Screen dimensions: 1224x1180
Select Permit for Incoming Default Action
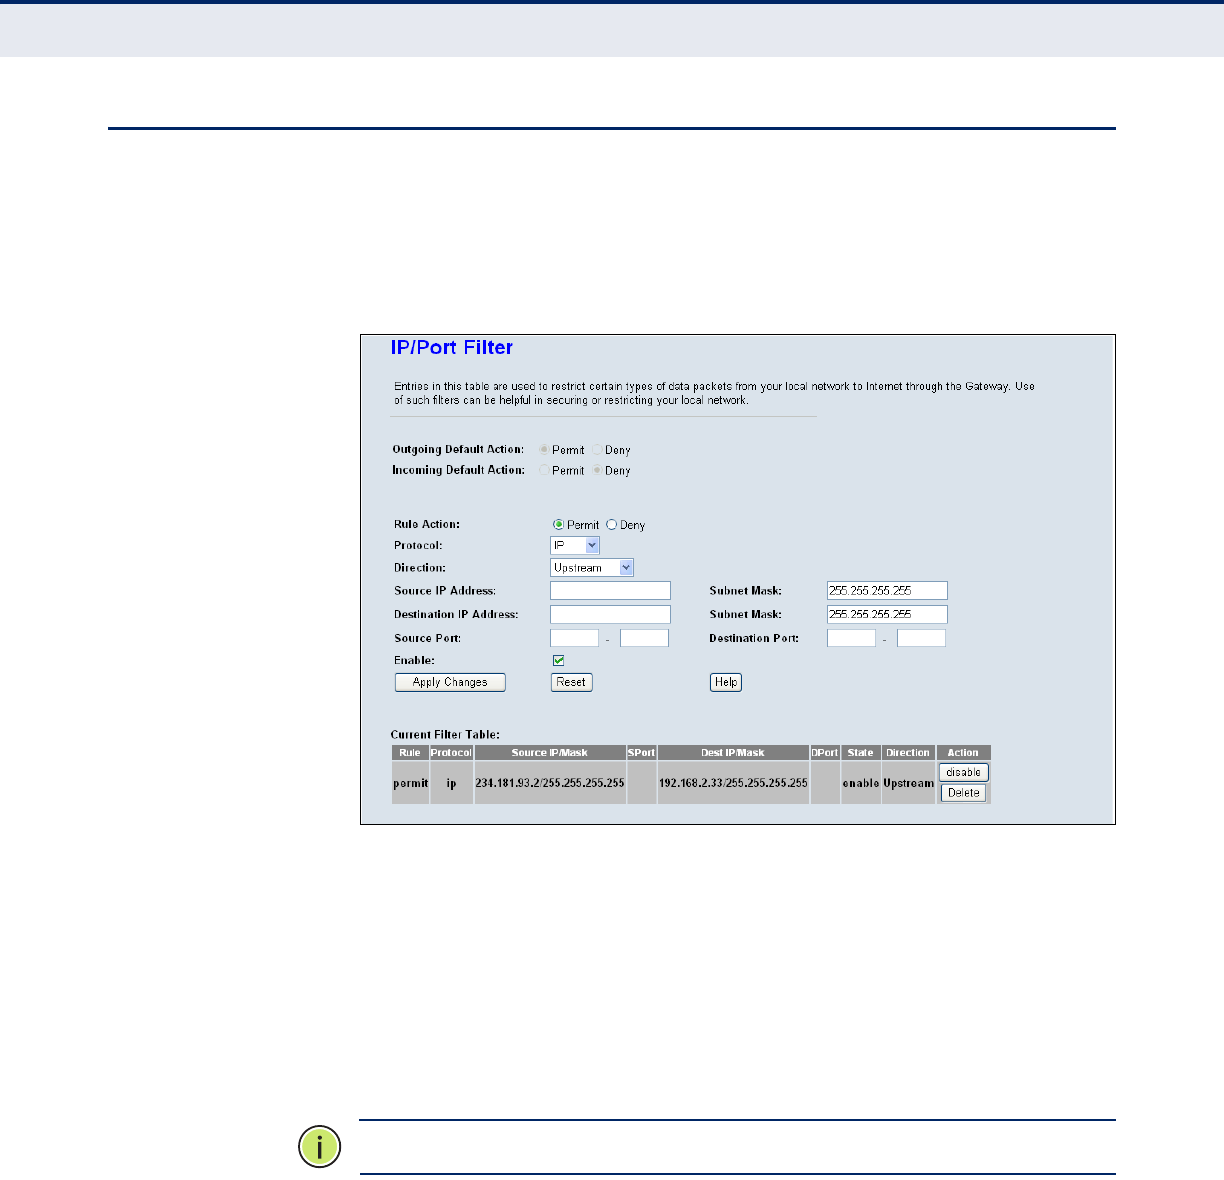point(545,470)
